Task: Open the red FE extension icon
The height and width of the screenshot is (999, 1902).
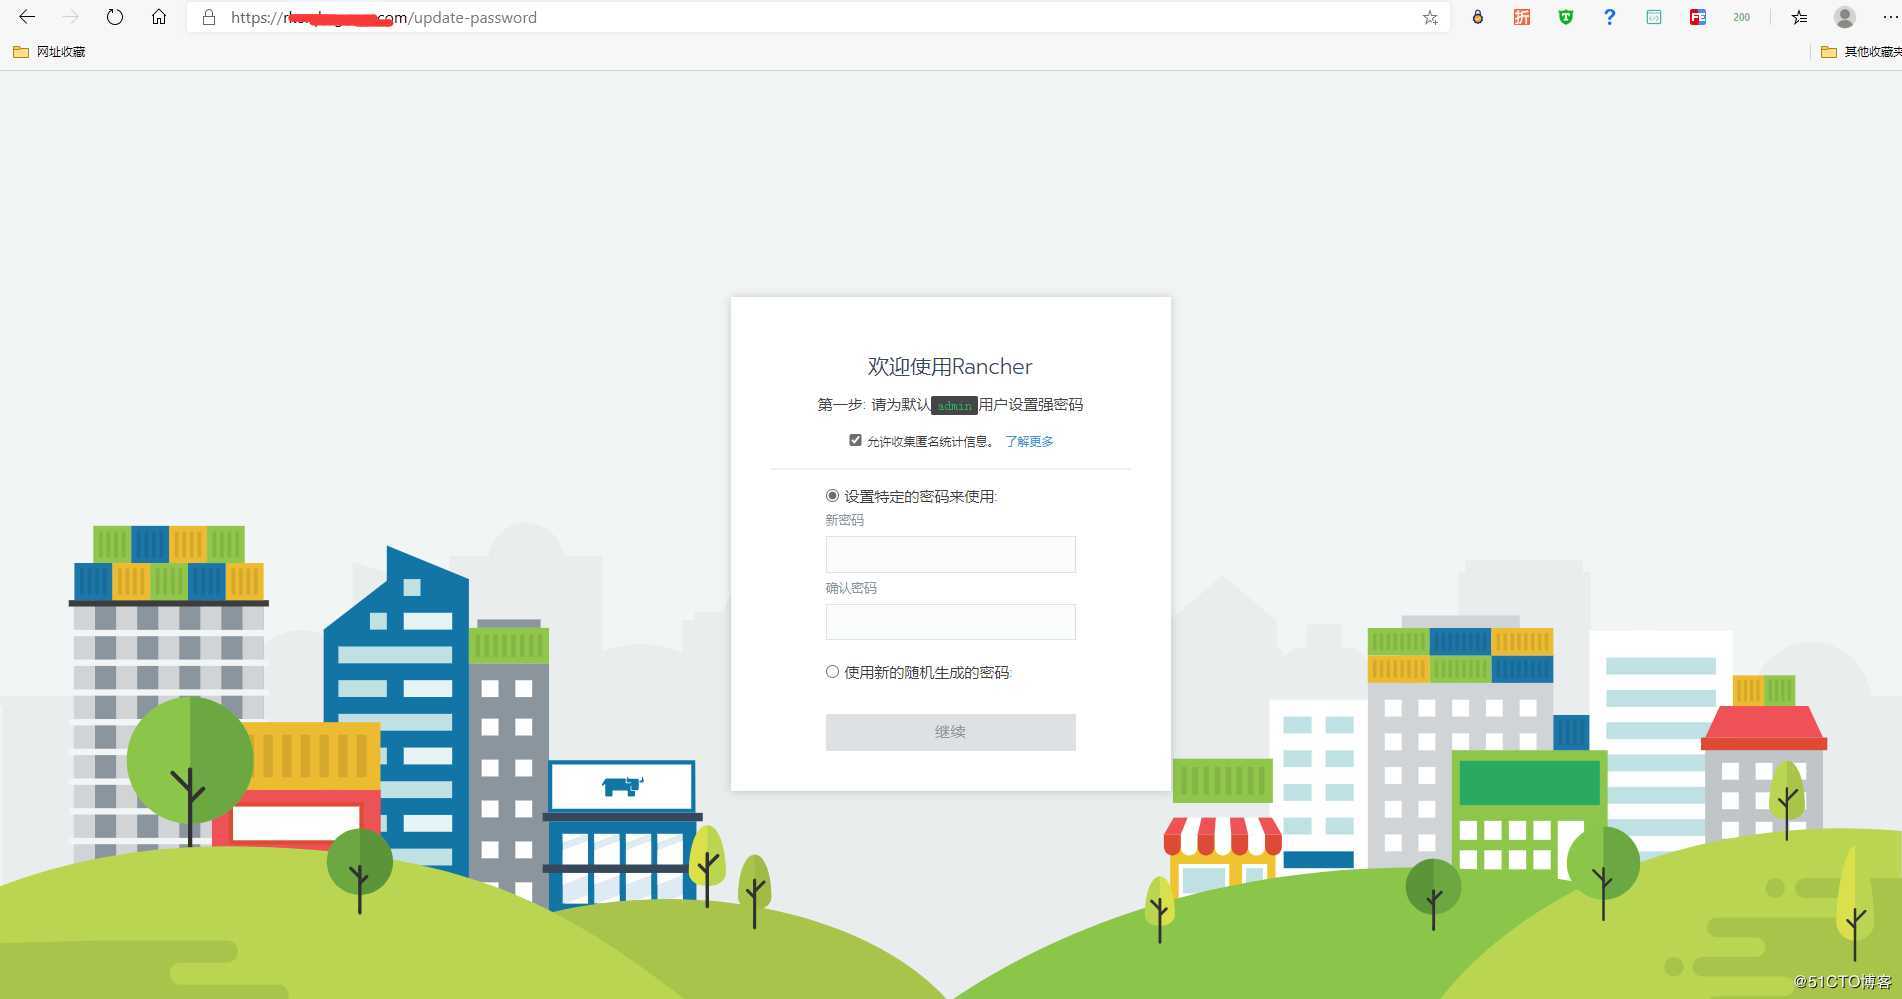Action: pyautogui.click(x=1697, y=17)
